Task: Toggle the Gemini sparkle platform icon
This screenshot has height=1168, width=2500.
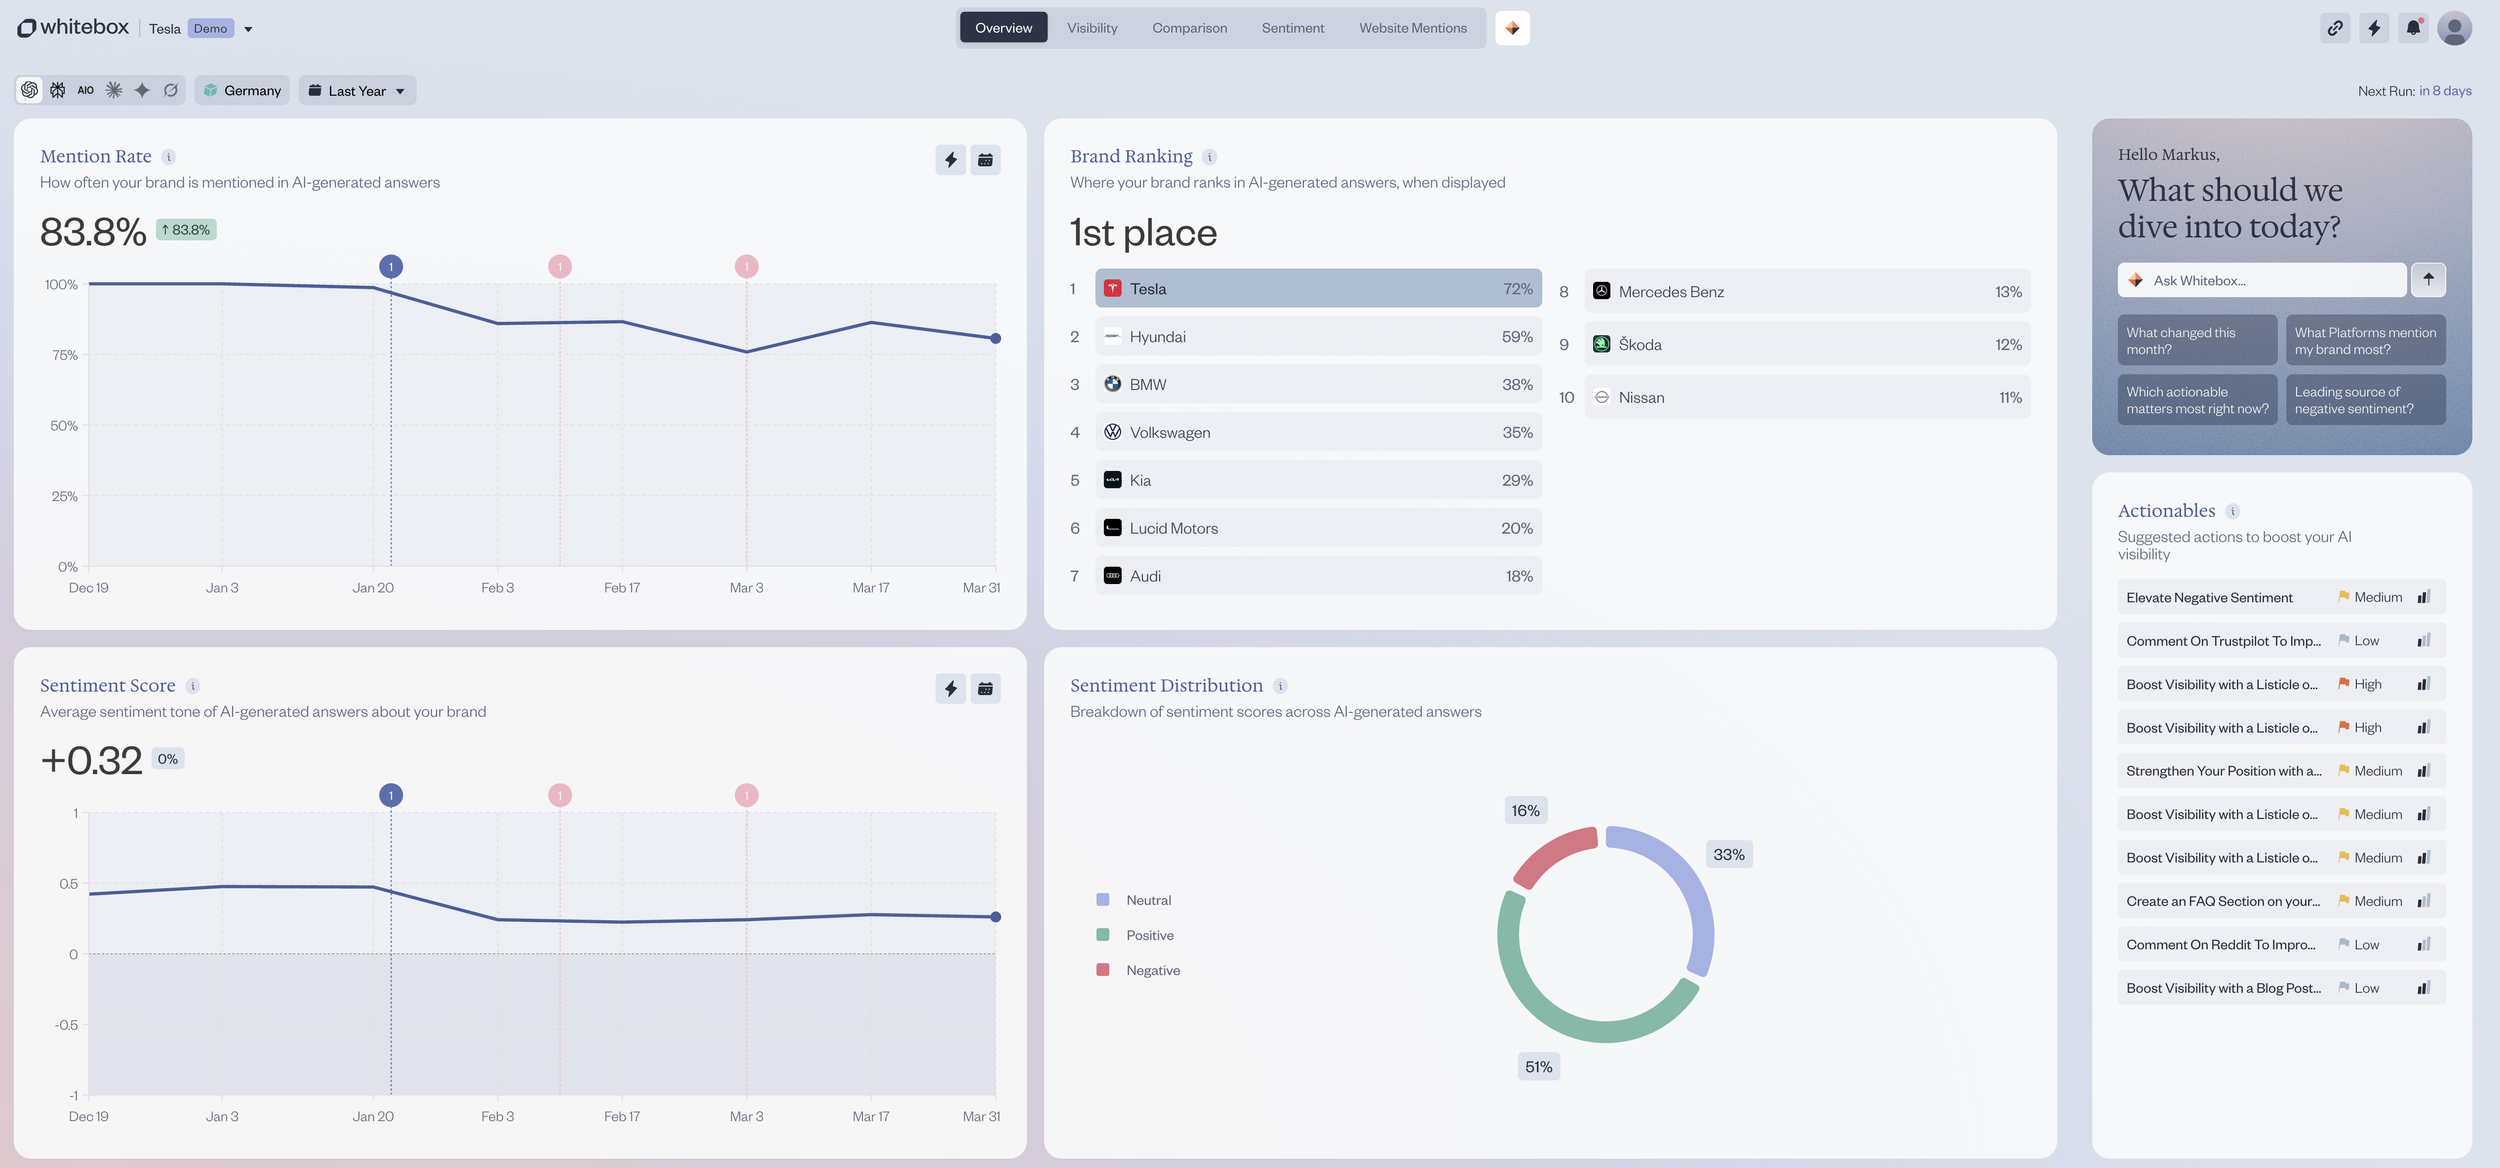Action: [x=142, y=90]
